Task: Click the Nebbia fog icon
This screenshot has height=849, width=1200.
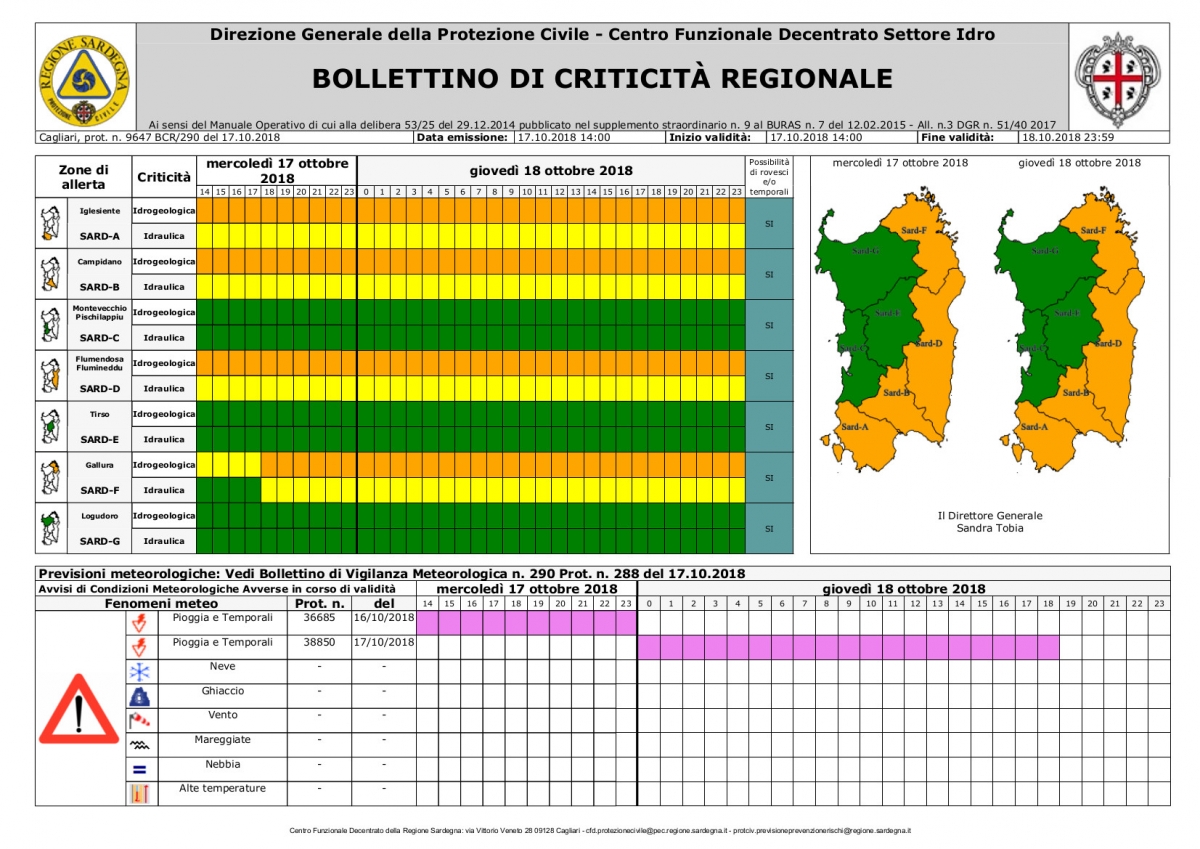Action: pos(139,769)
